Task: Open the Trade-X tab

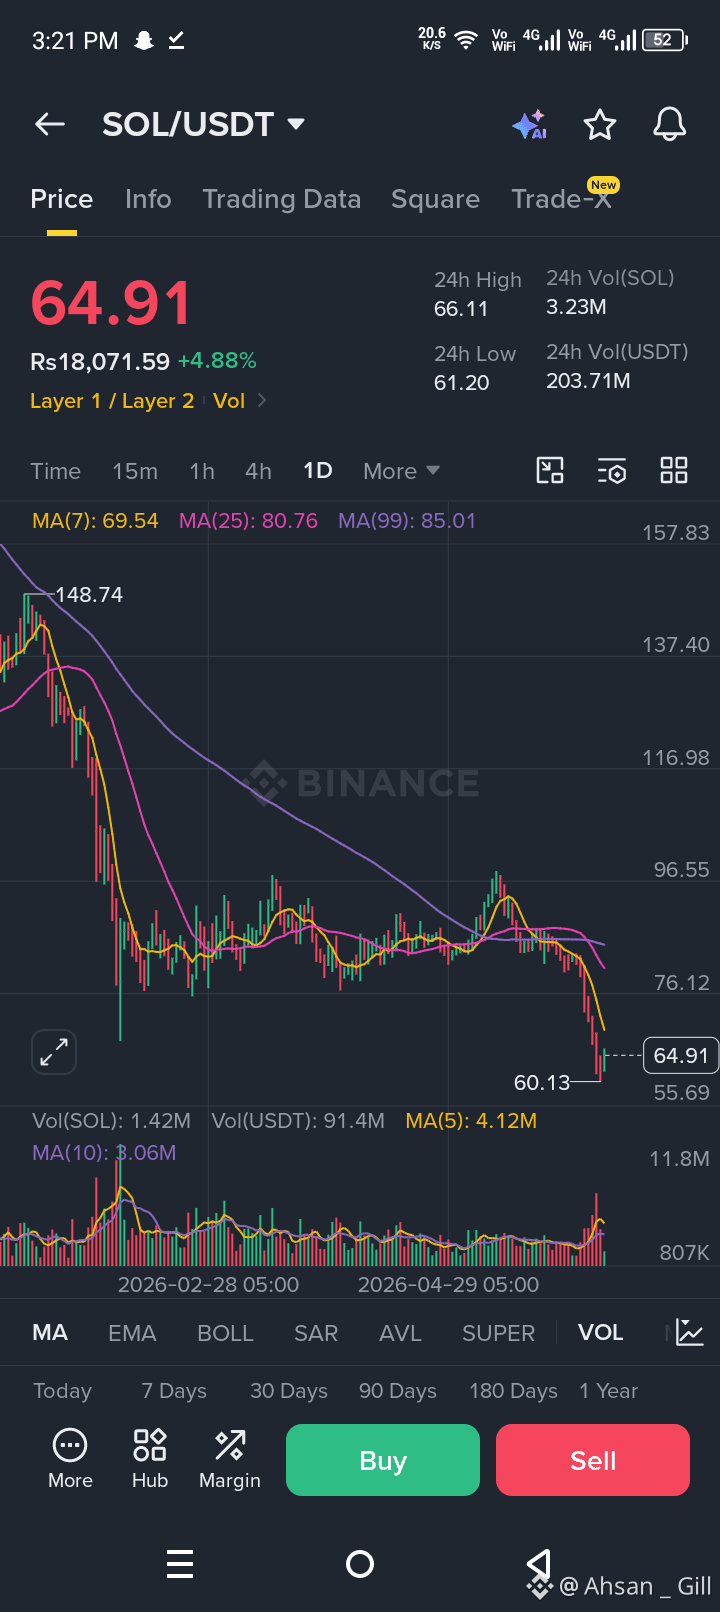Action: 561,199
